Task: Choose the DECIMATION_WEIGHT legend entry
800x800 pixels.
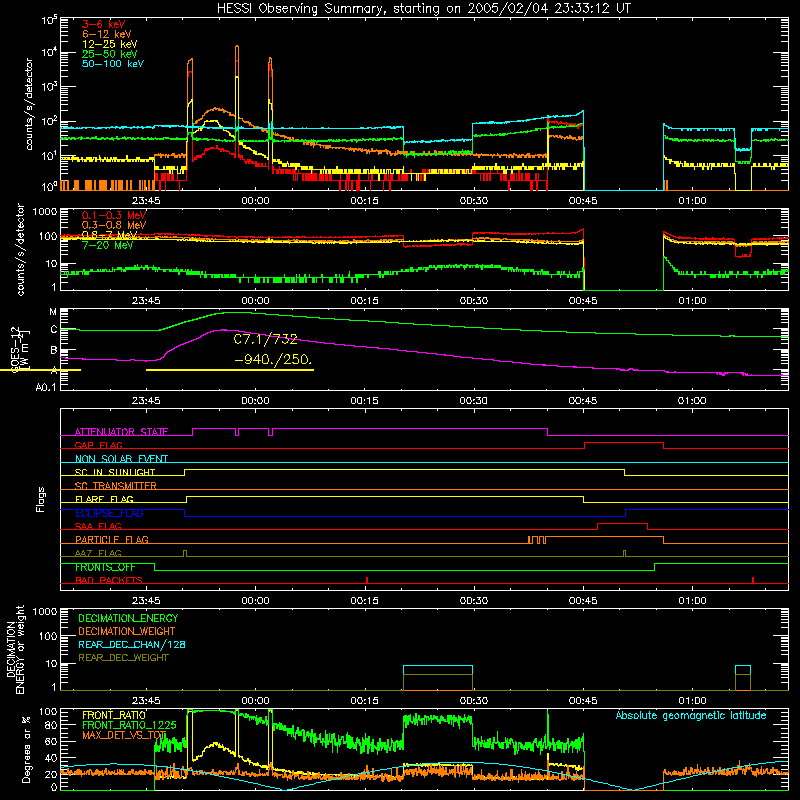Action: pyautogui.click(x=127, y=631)
